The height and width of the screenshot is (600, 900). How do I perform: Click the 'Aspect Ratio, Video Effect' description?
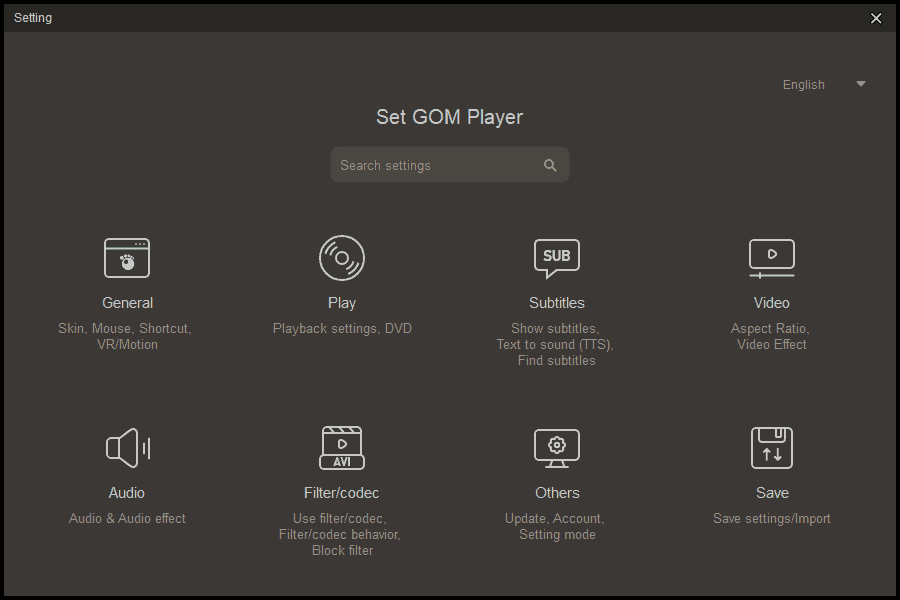tap(771, 336)
